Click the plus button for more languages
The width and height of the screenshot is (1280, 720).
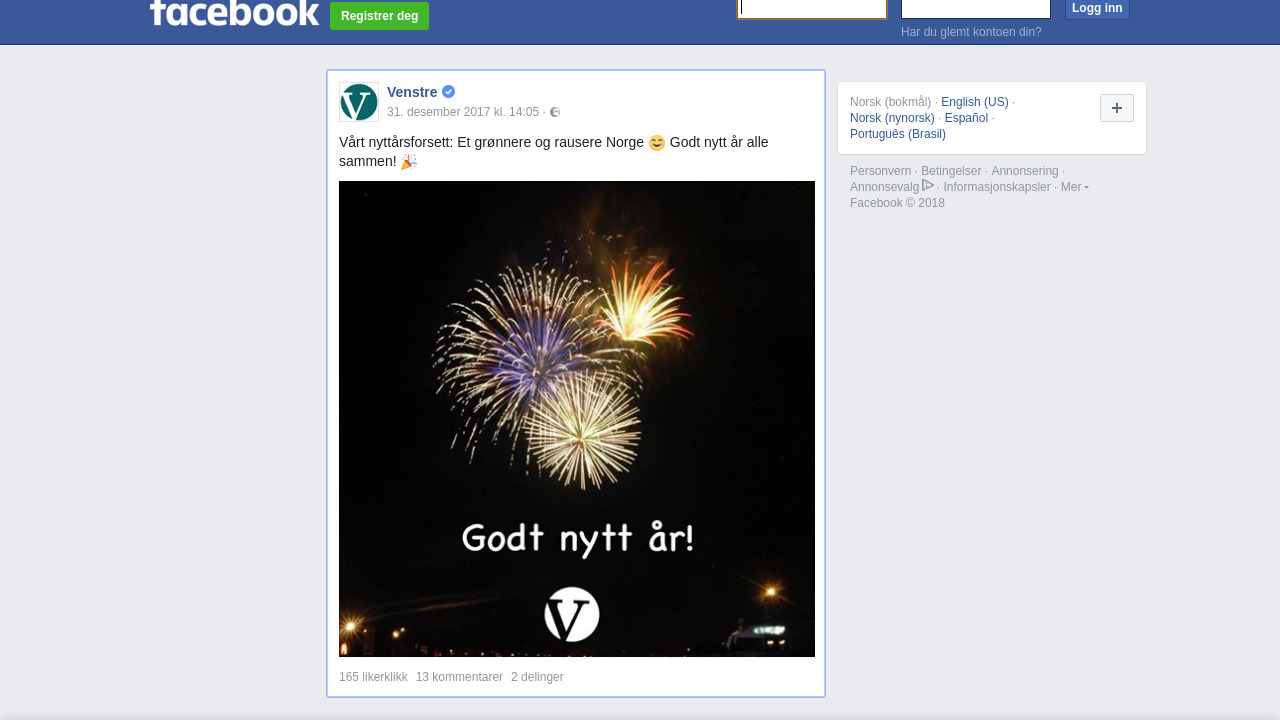pos(1117,108)
